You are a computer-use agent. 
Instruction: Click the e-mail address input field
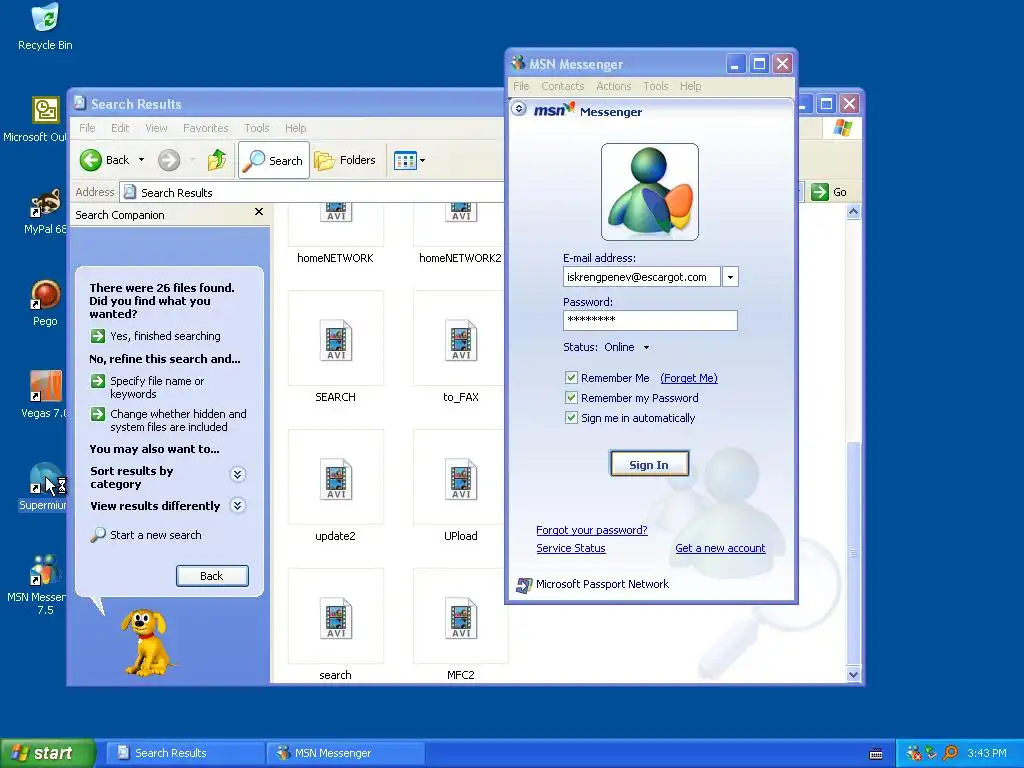pyautogui.click(x=642, y=277)
